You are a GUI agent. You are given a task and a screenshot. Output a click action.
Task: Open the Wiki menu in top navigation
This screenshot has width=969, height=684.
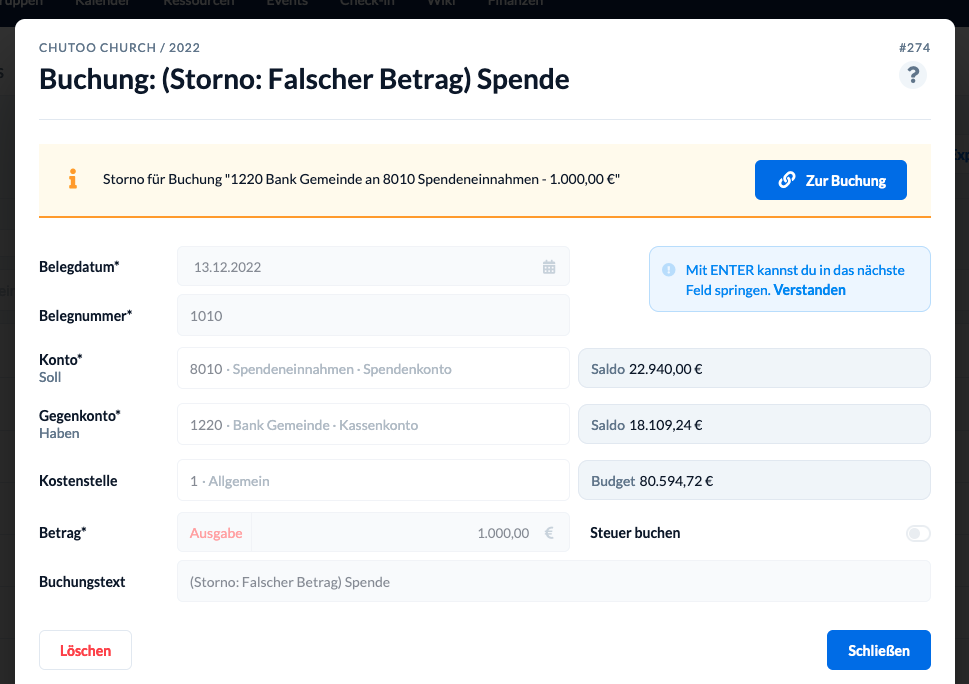(x=441, y=3)
